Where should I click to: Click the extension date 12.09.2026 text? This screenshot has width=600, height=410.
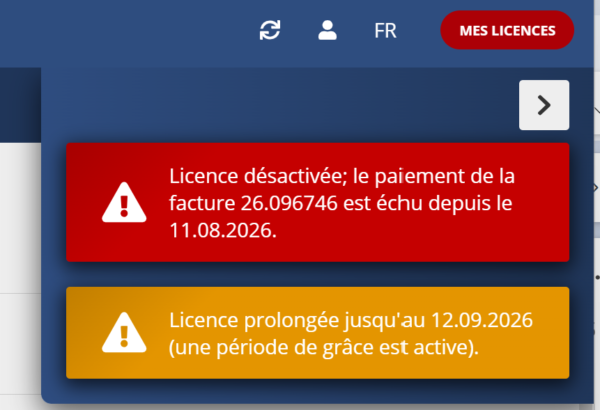click(x=482, y=320)
